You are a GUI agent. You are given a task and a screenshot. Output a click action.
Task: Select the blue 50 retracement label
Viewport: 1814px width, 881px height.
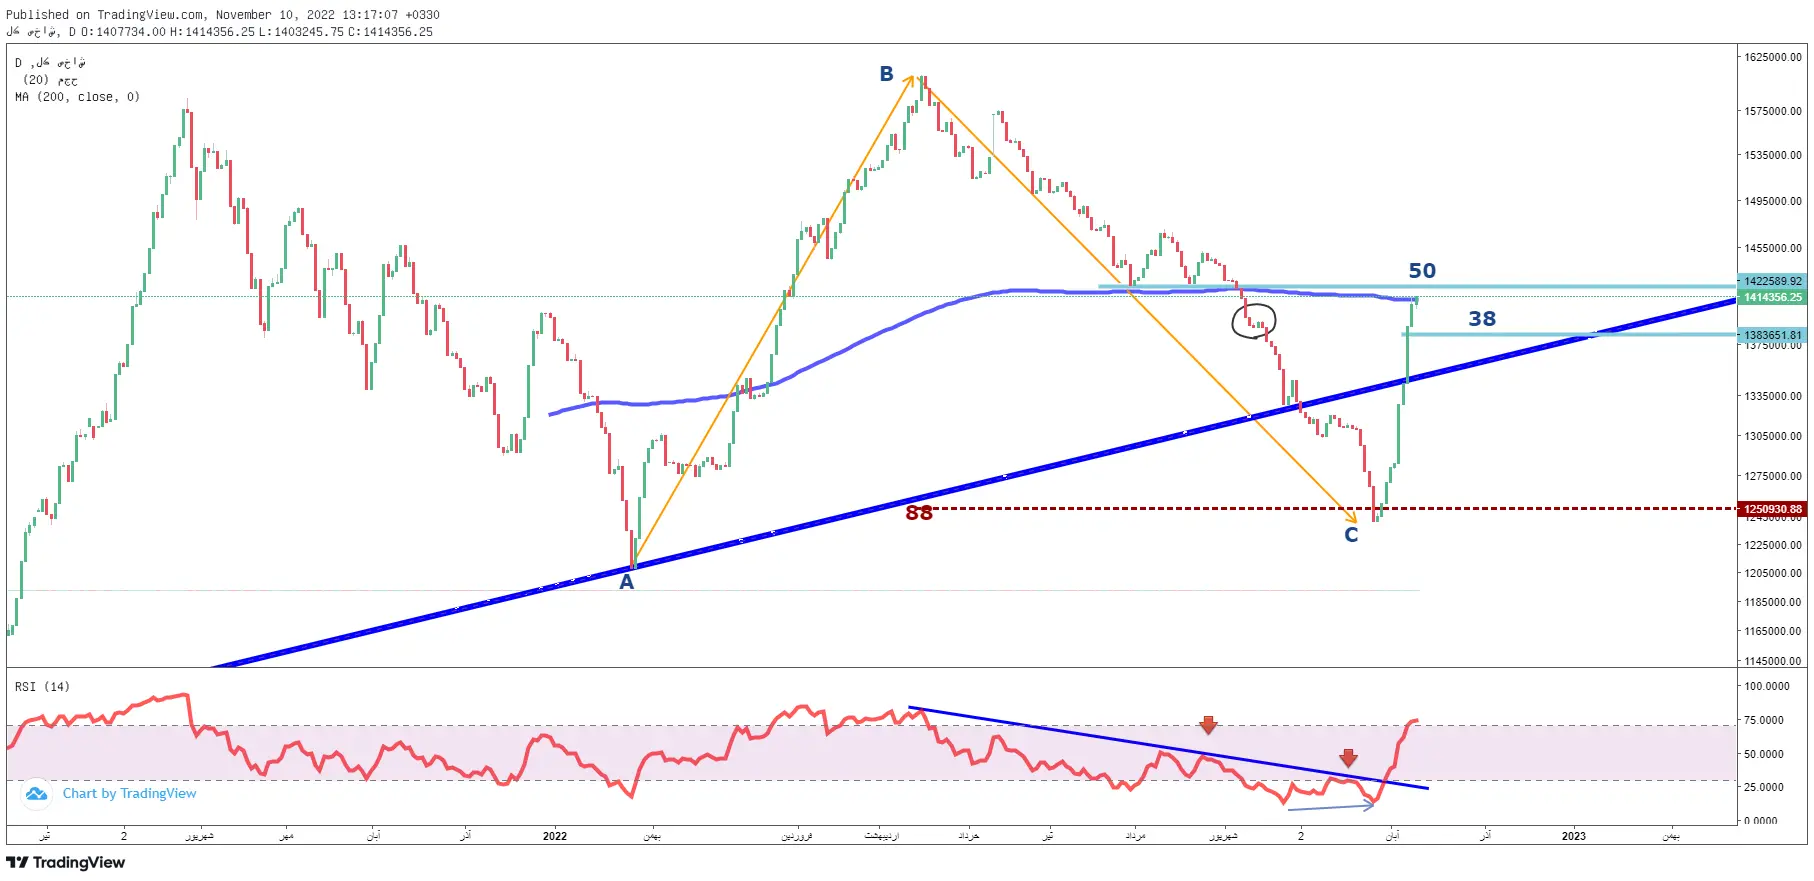(1422, 271)
